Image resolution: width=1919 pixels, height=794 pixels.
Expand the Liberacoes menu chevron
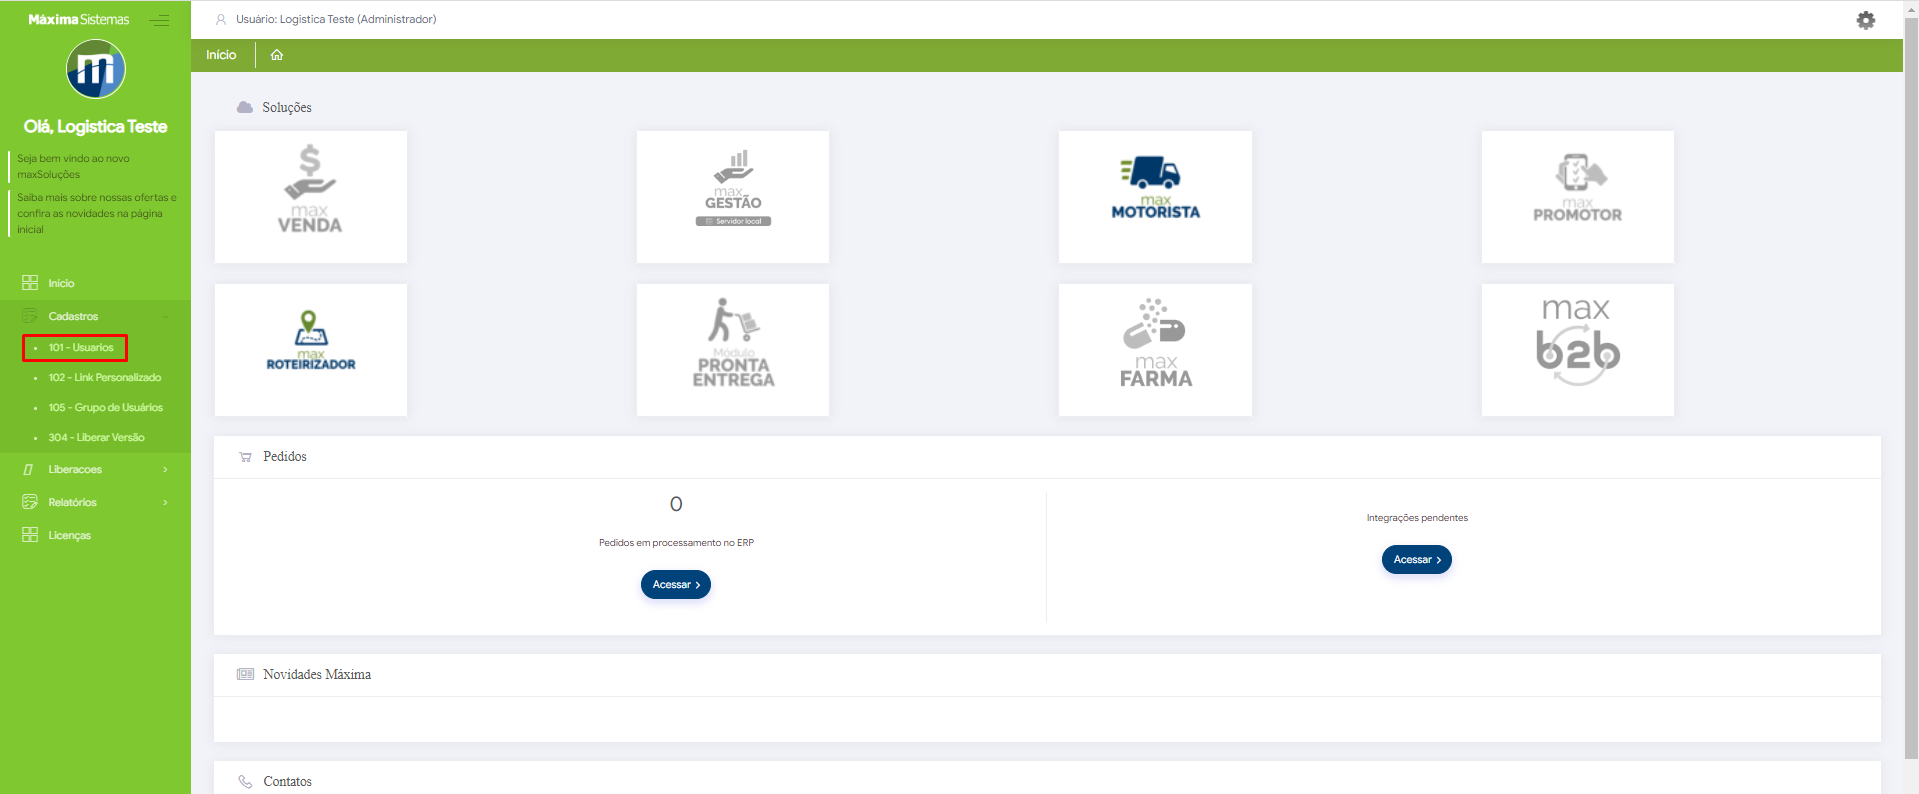[165, 469]
